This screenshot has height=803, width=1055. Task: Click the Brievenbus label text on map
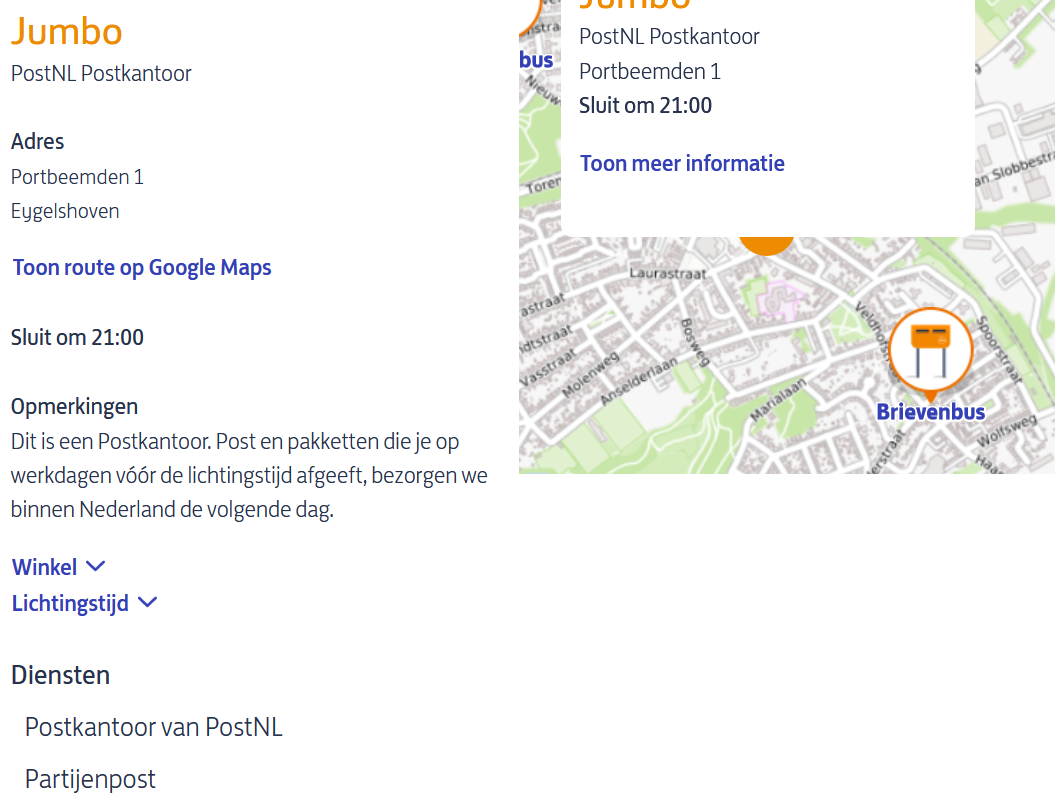coord(931,412)
